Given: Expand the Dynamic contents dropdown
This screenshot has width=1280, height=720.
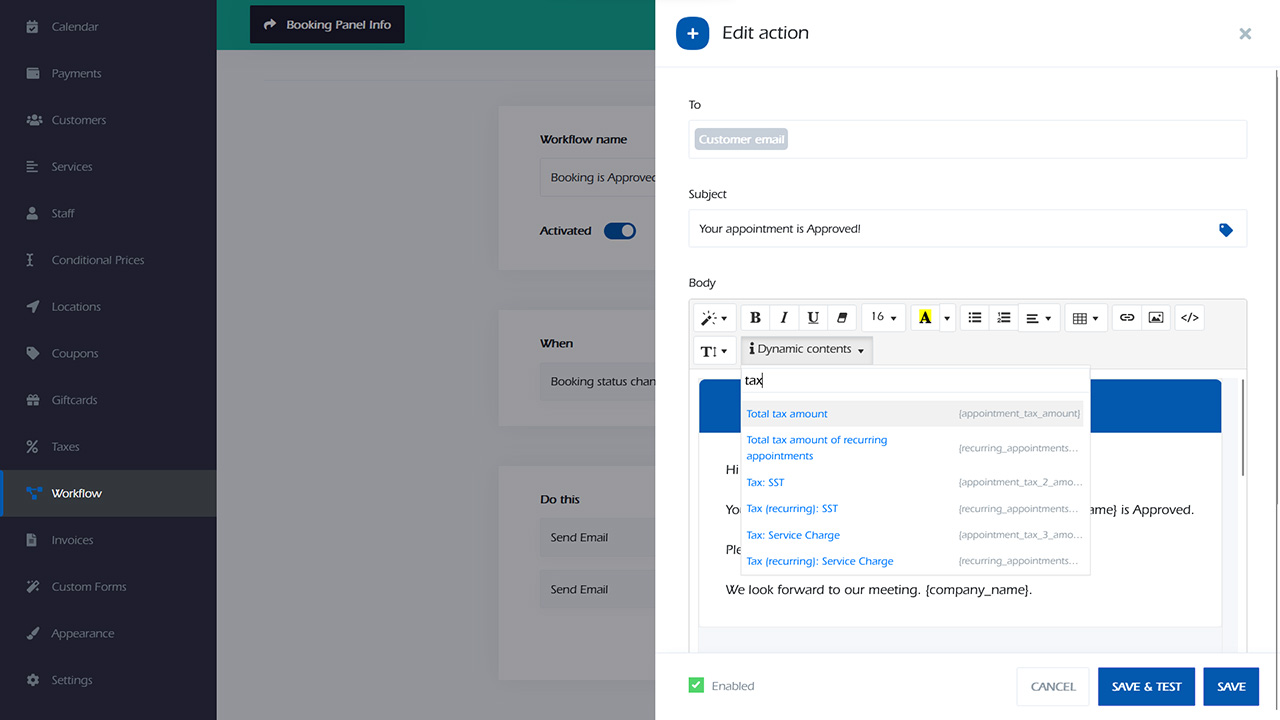Looking at the screenshot, I should pyautogui.click(x=807, y=350).
